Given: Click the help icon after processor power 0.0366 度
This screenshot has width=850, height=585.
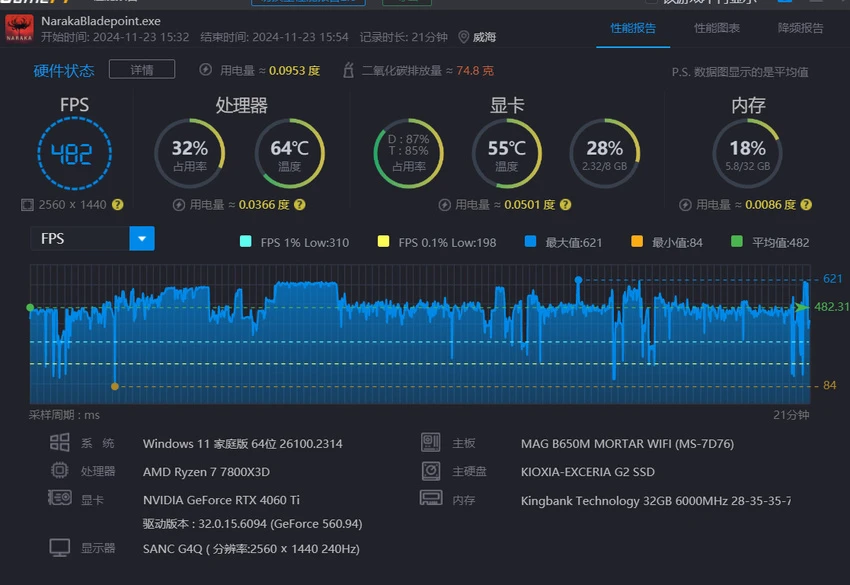Looking at the screenshot, I should tap(299, 204).
